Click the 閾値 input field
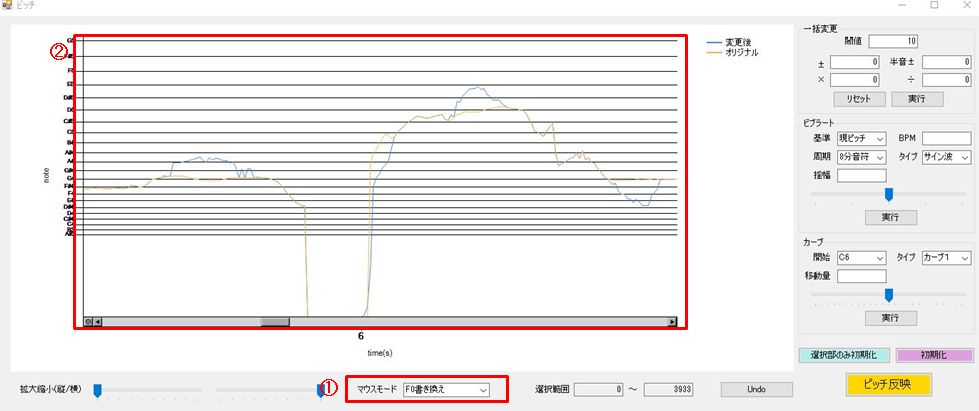The height and width of the screenshot is (411, 979). (x=892, y=41)
